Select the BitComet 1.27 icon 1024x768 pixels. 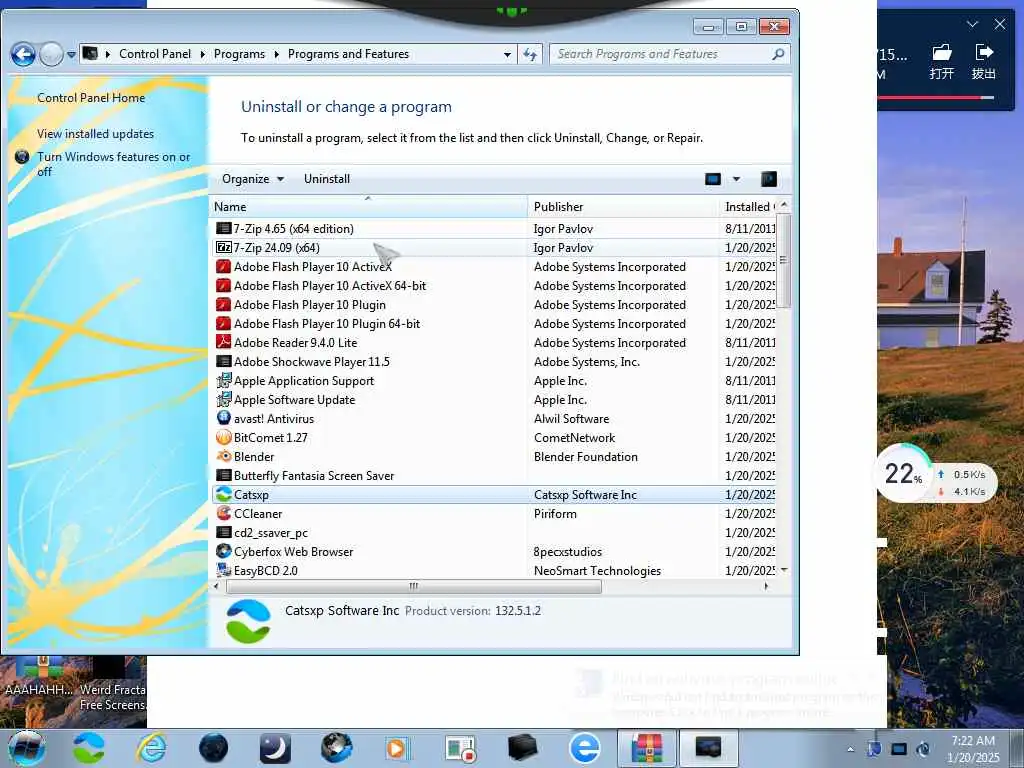pyautogui.click(x=223, y=437)
